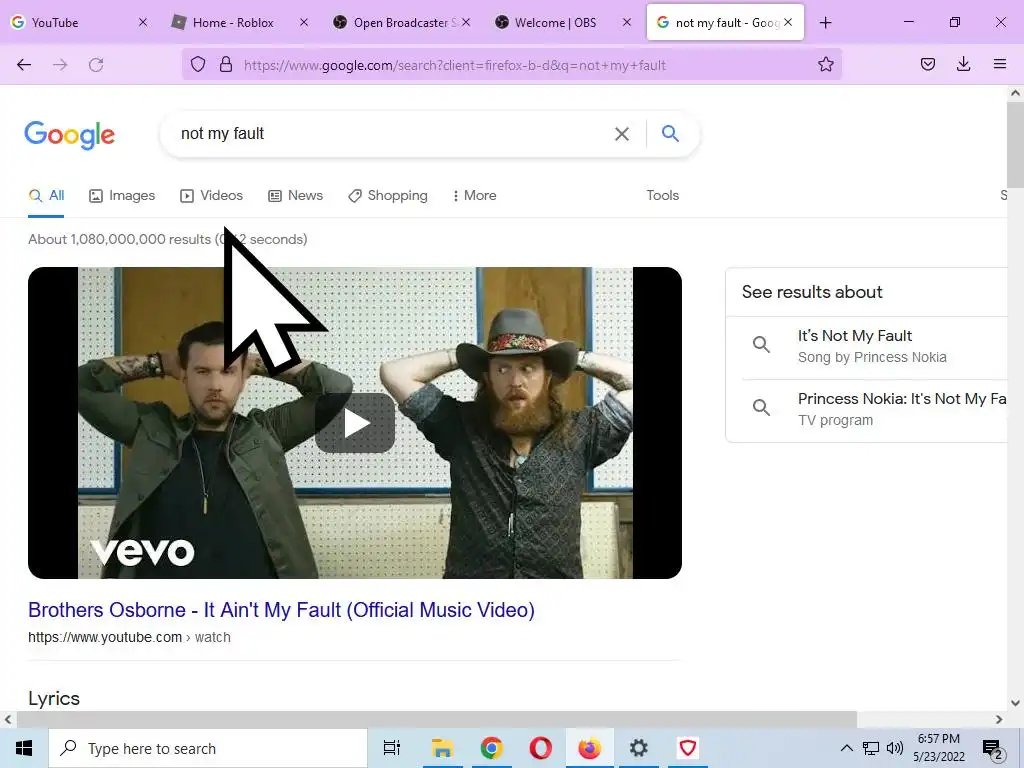Click the Google logo
1024x768 pixels.
pyautogui.click(x=70, y=135)
